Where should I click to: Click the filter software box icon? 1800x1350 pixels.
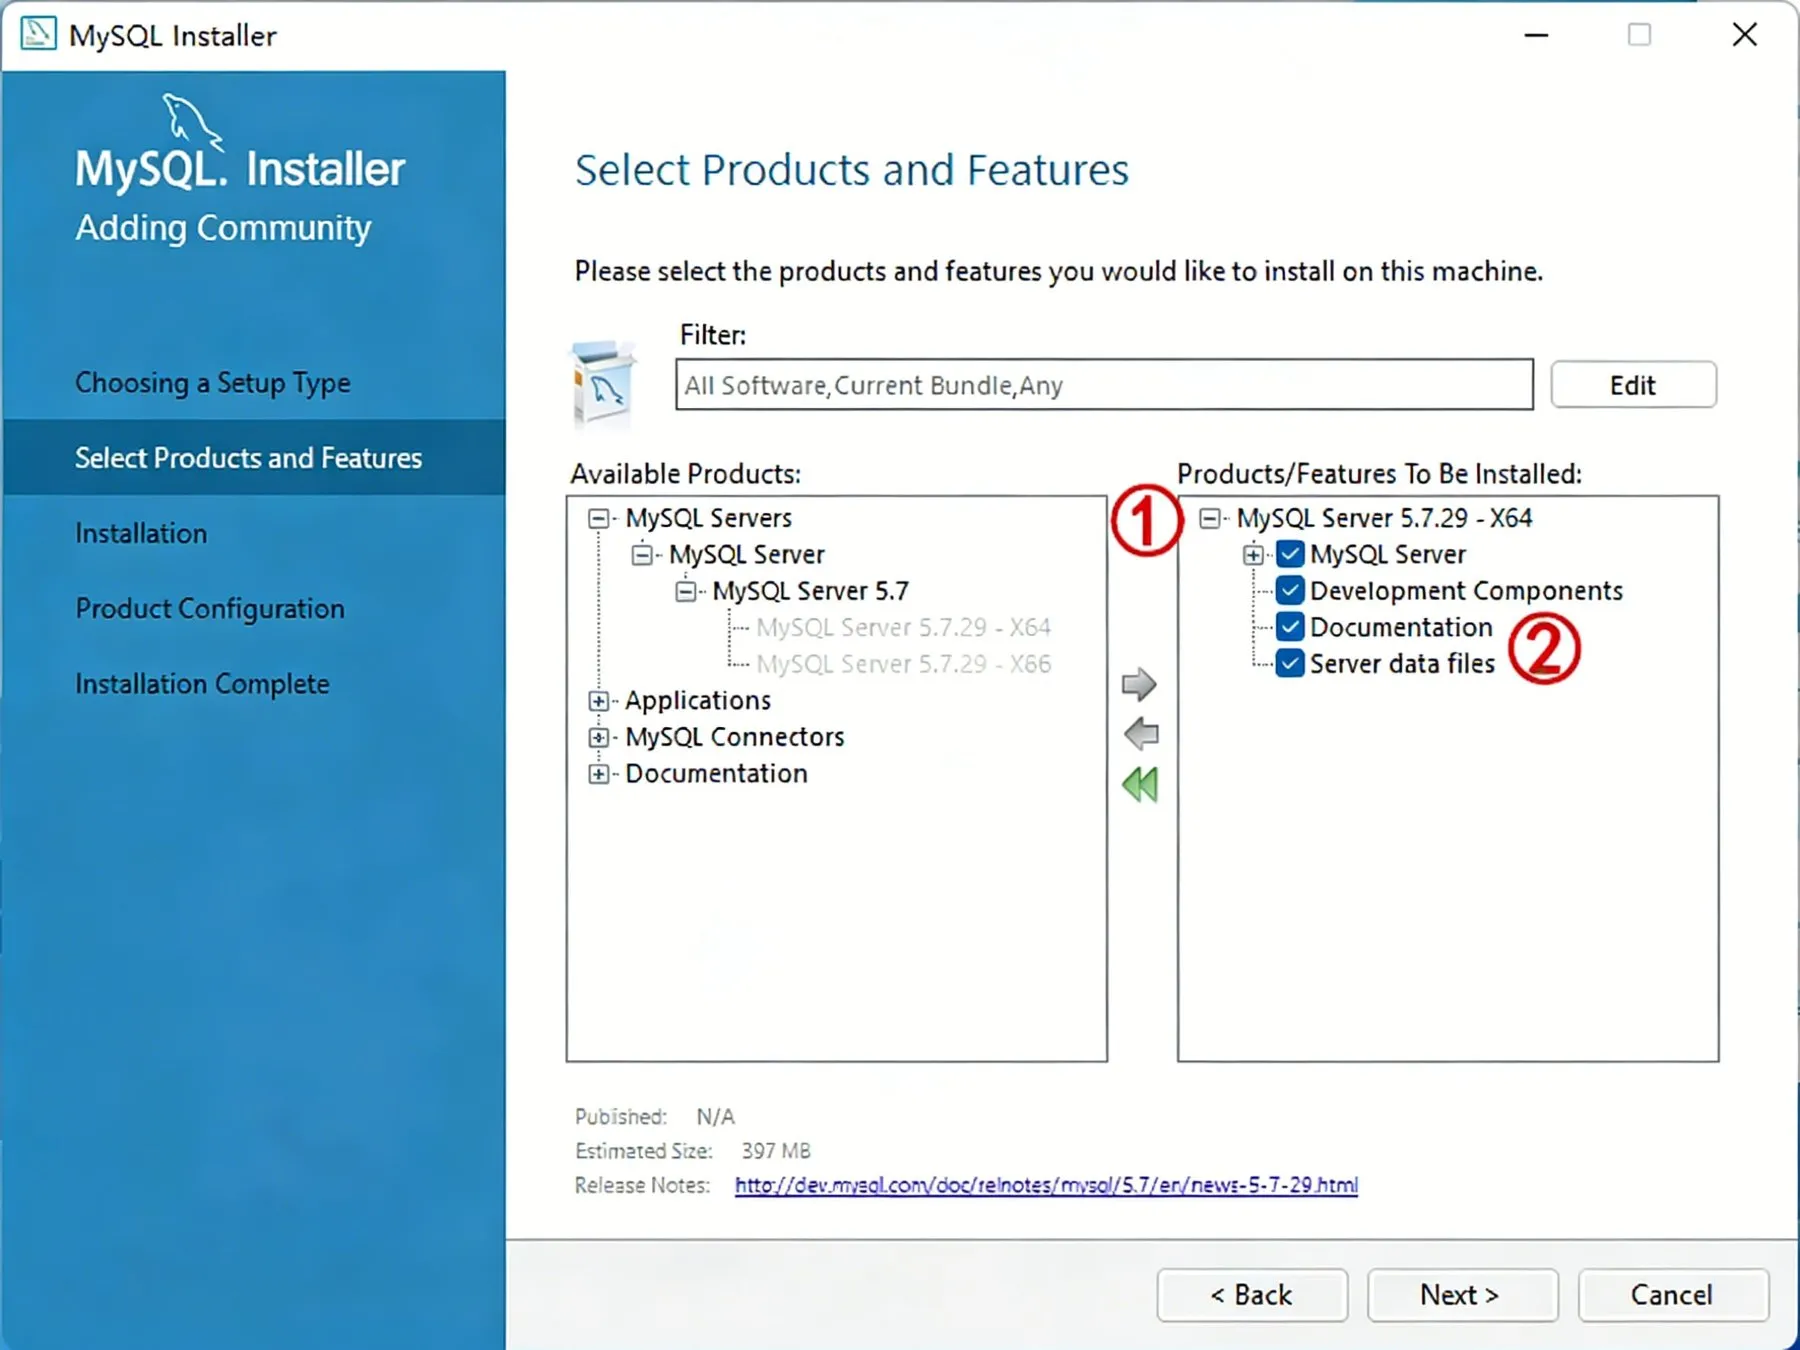(x=603, y=385)
